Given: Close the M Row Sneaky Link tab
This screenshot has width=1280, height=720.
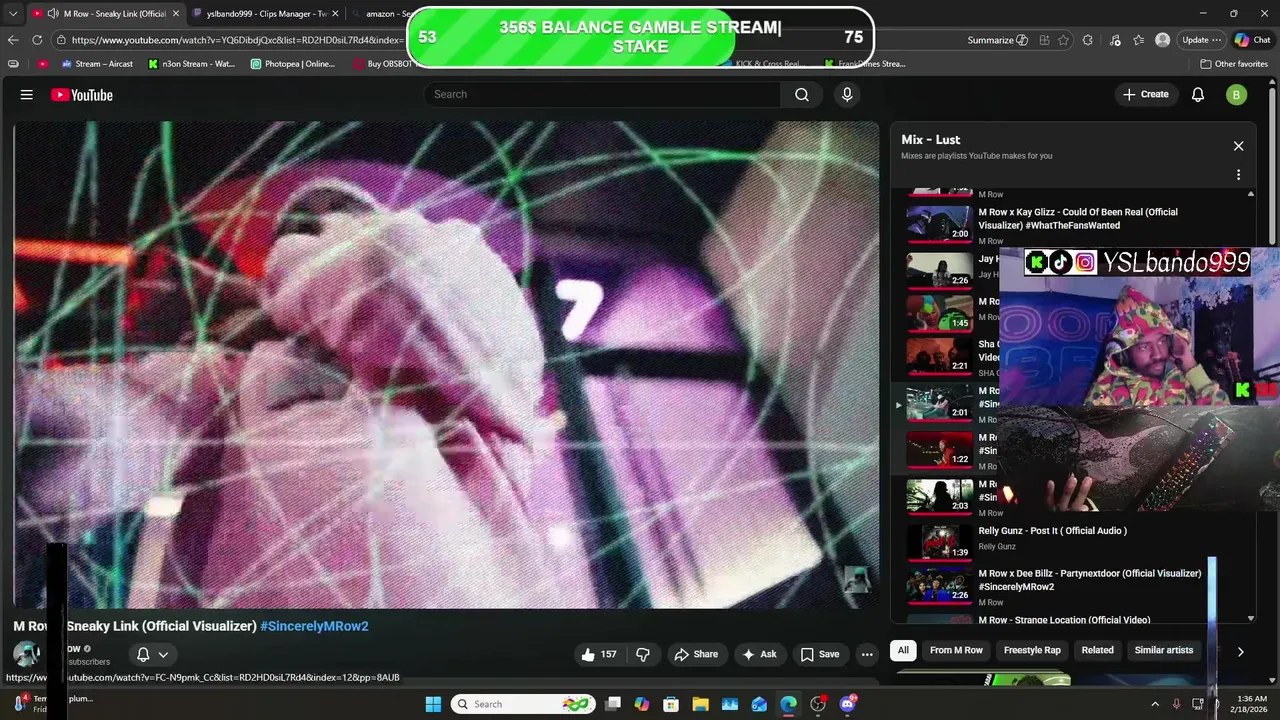Looking at the screenshot, I should click(x=175, y=14).
